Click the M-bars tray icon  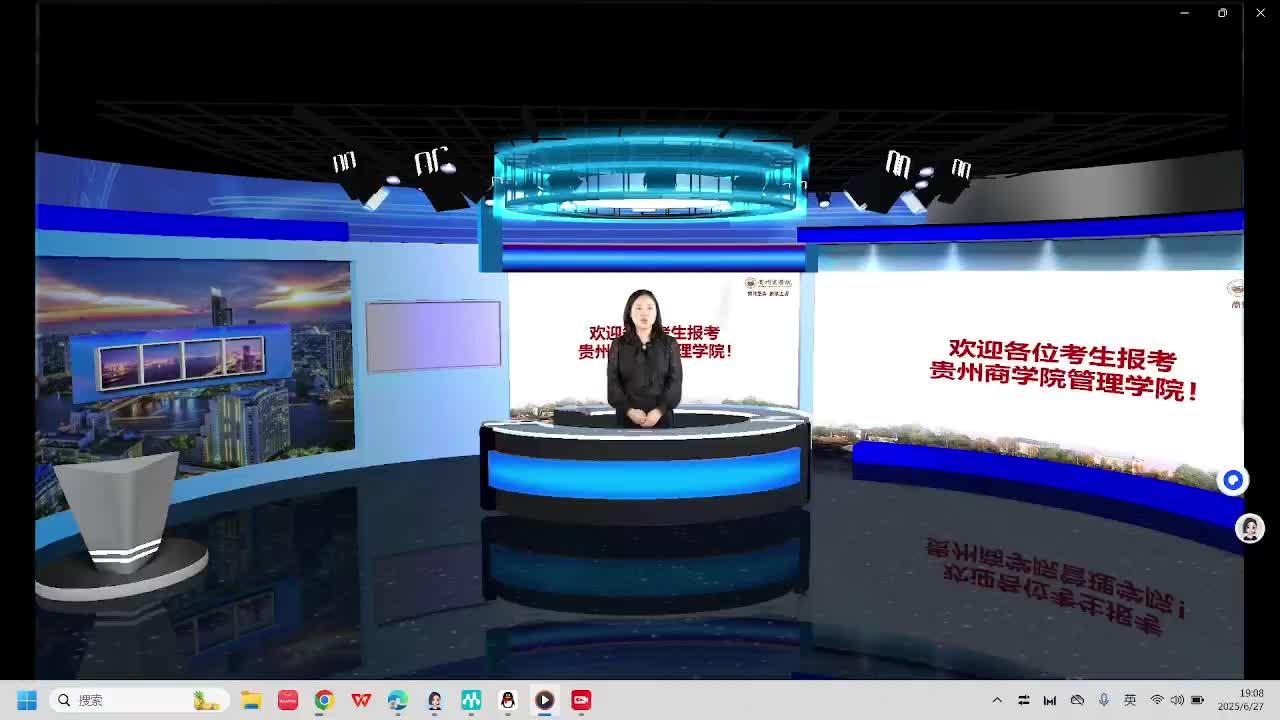[x=1050, y=700]
